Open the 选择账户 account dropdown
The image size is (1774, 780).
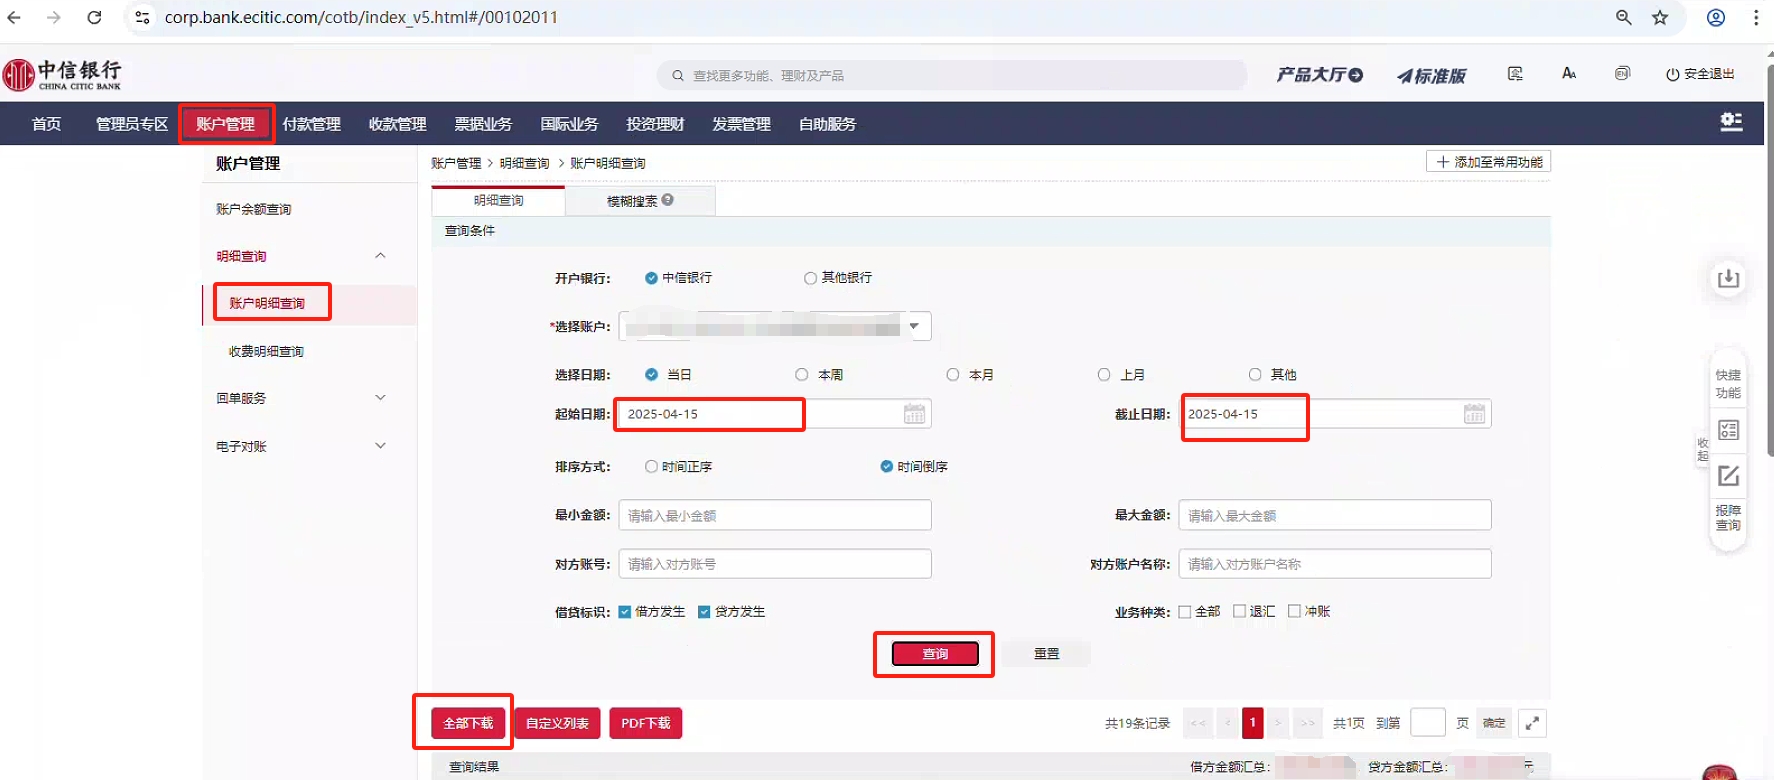pos(913,327)
